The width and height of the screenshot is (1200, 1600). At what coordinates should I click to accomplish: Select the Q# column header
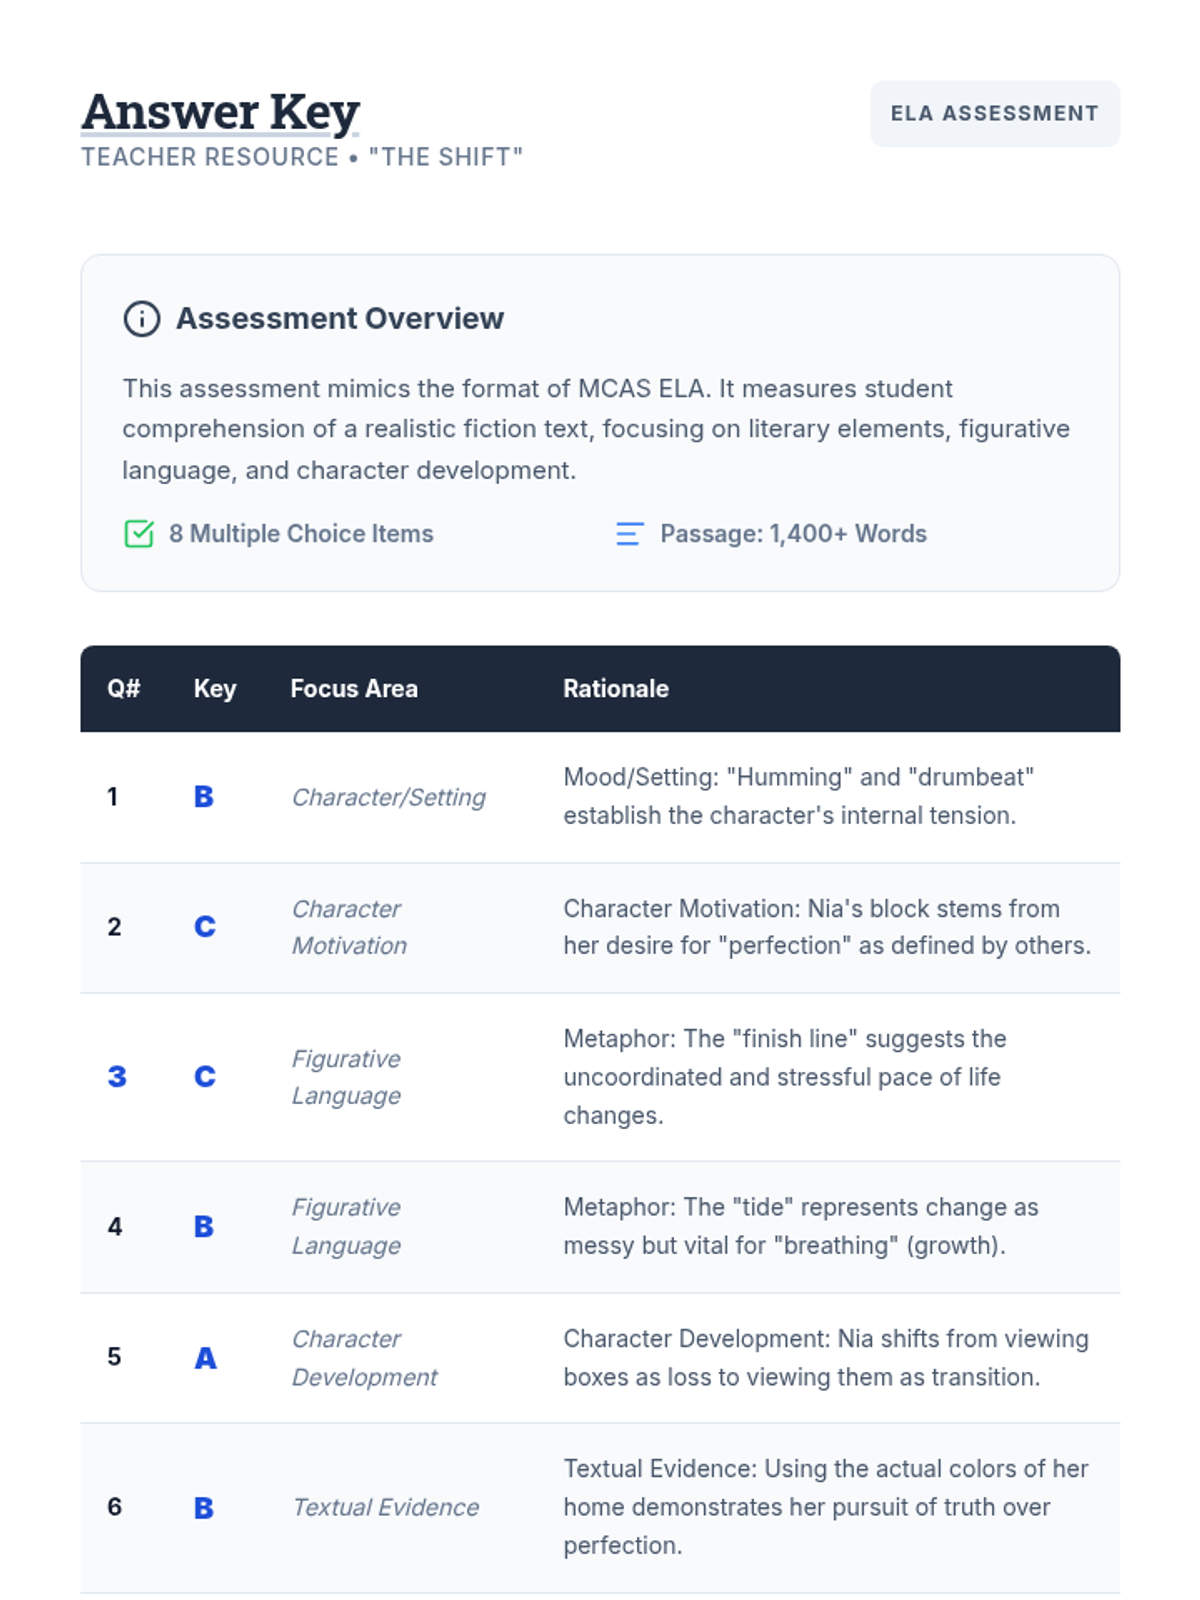pyautogui.click(x=124, y=689)
